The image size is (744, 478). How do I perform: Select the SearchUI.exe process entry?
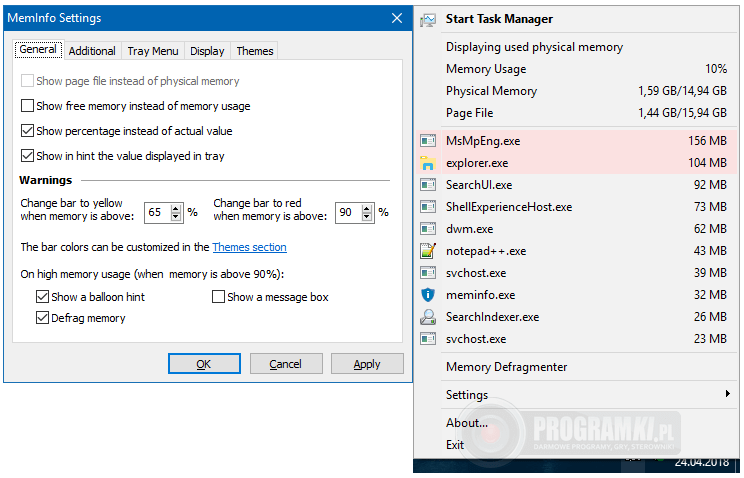coord(577,185)
